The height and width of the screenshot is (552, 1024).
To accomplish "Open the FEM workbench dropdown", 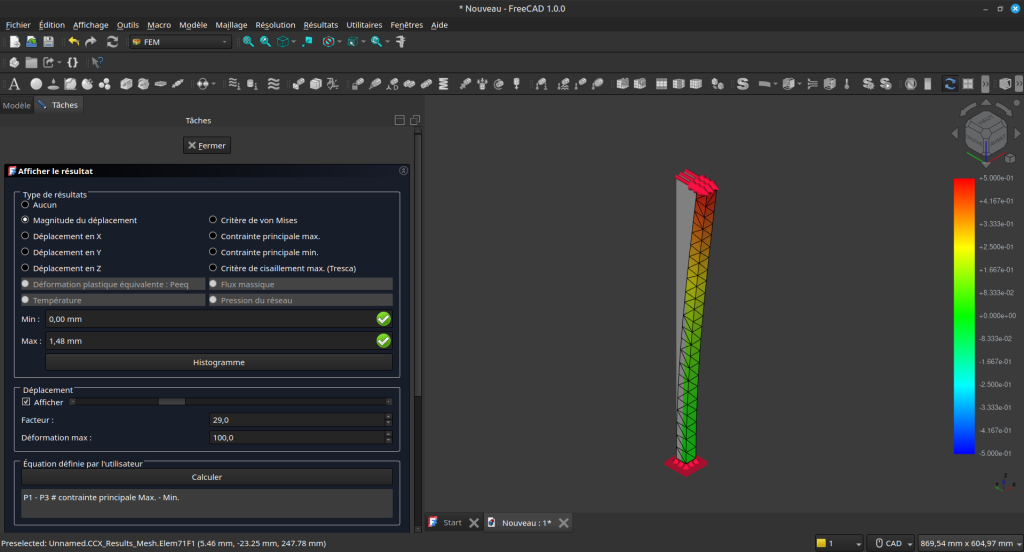I will pos(180,42).
